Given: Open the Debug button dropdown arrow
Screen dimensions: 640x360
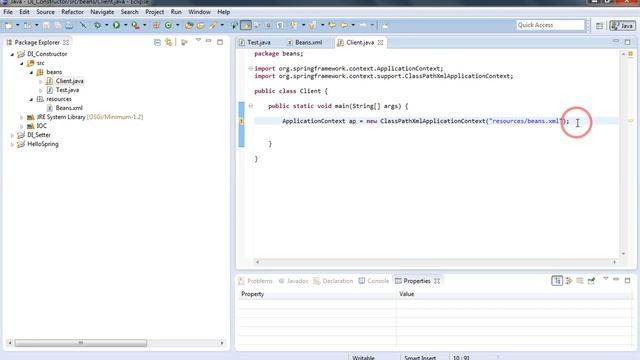Looking at the screenshot, I should click(107, 25).
